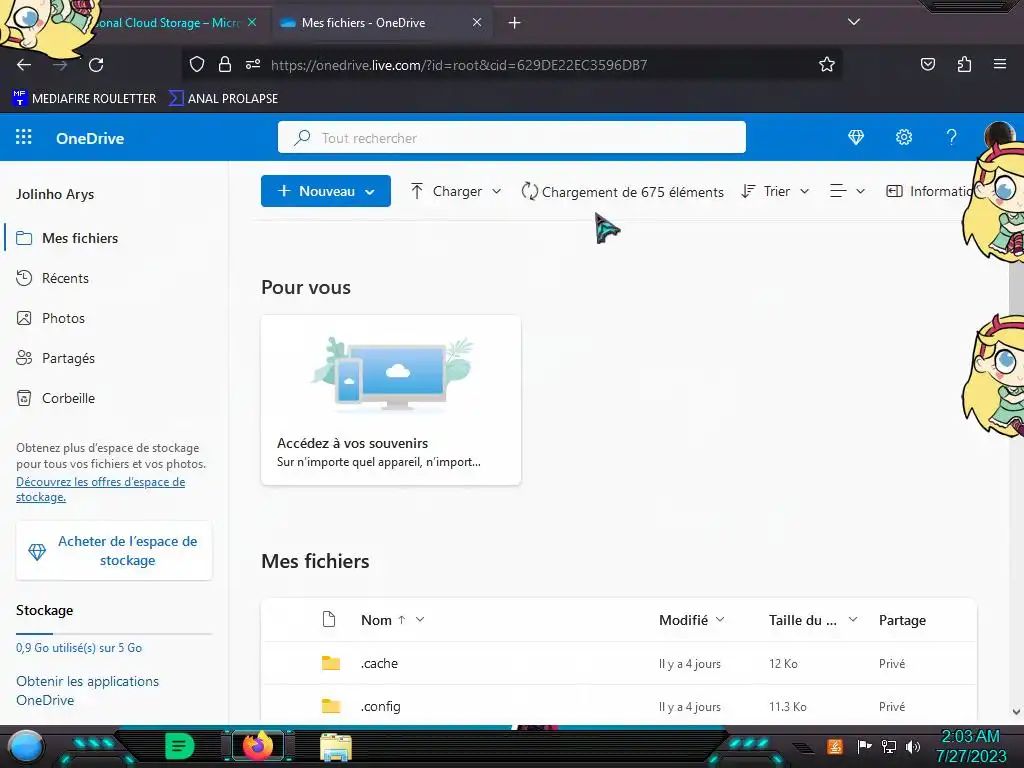
Task: Open the .cache folder icon
Action: [331, 663]
